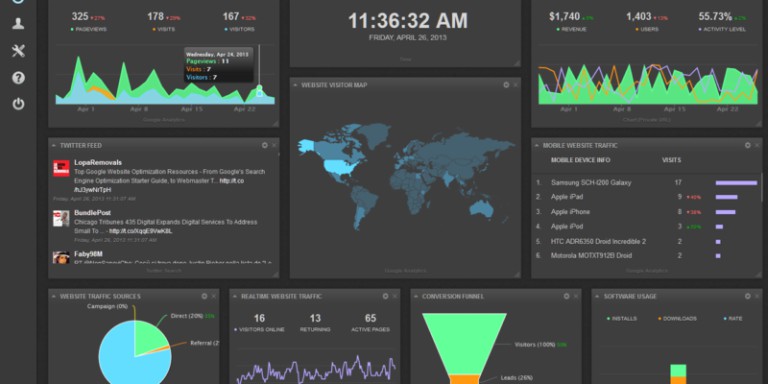Click the question mark help icon
Image resolution: width=768 pixels, height=384 pixels.
coord(18,77)
